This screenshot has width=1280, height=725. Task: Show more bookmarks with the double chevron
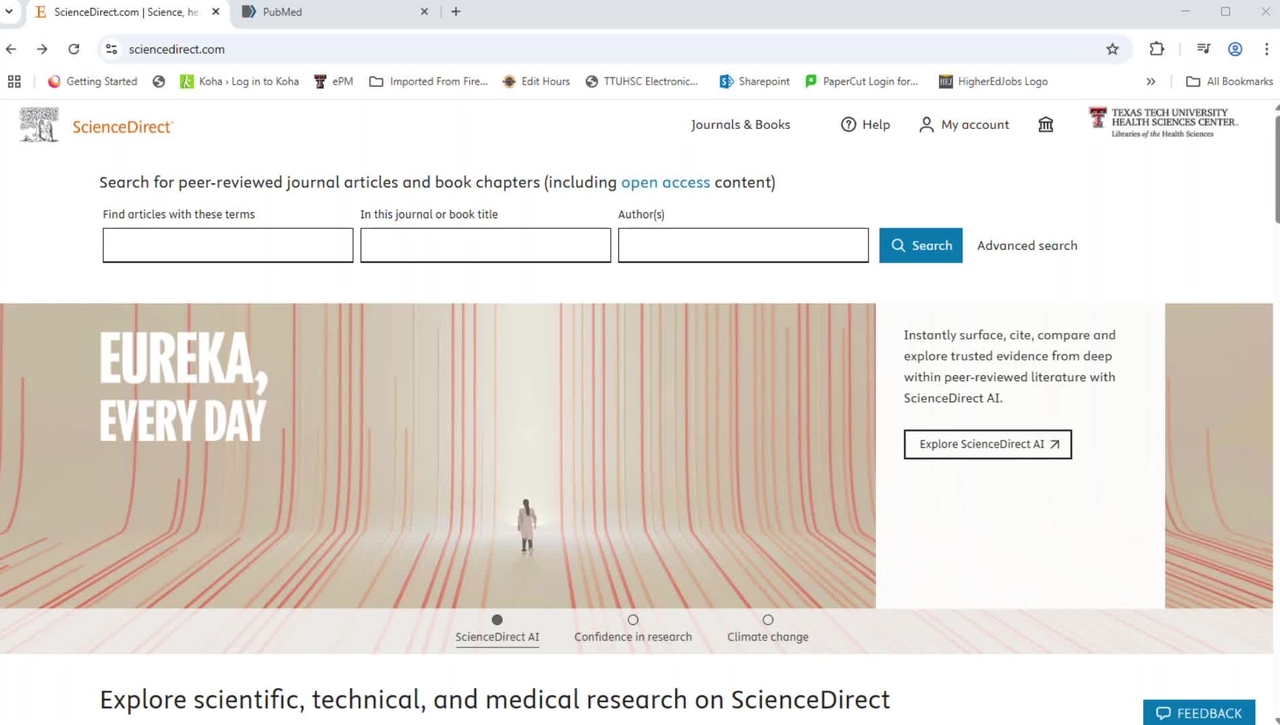1151,81
